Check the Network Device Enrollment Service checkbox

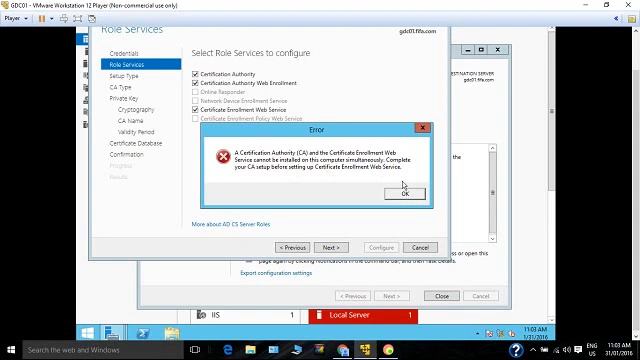(x=195, y=101)
